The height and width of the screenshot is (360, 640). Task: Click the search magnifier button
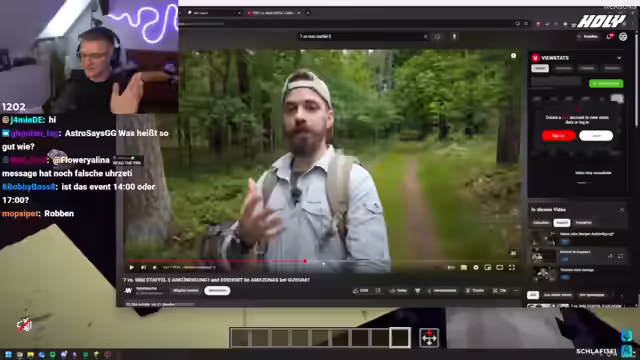pos(438,37)
